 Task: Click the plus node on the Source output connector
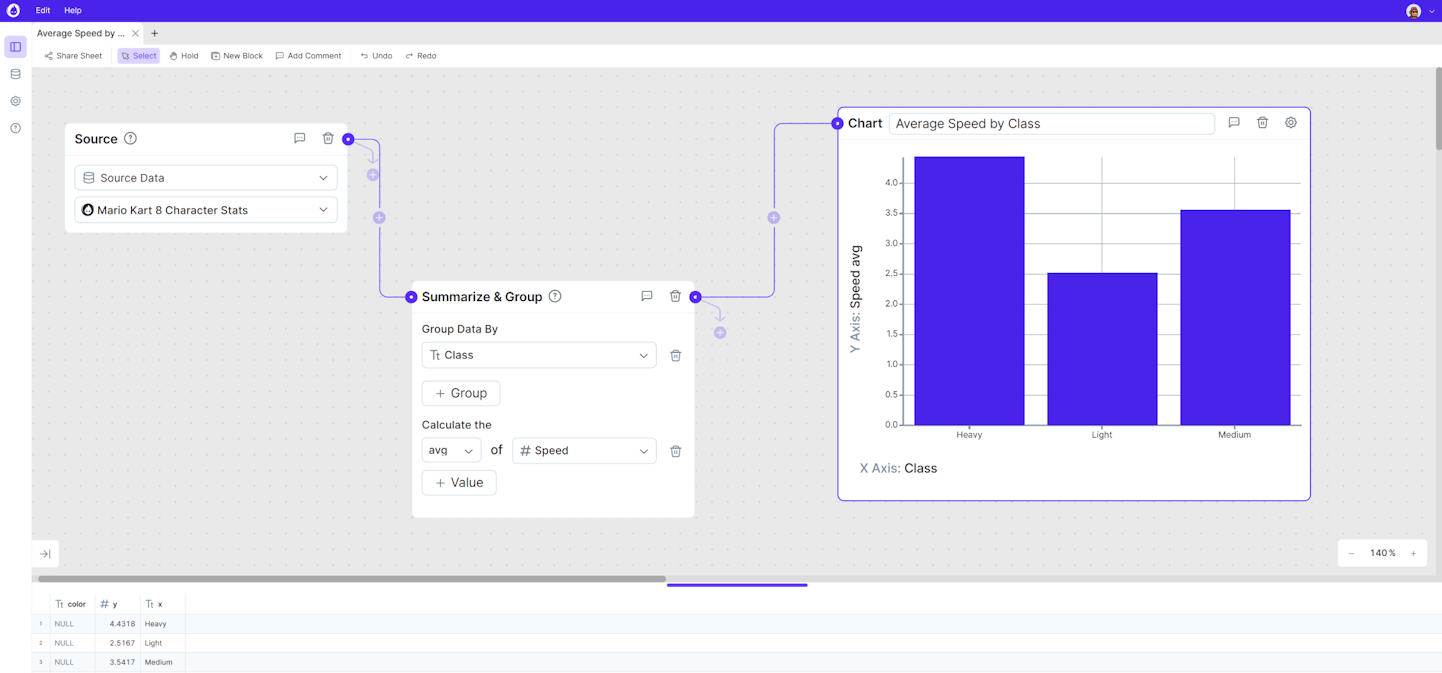[372, 174]
